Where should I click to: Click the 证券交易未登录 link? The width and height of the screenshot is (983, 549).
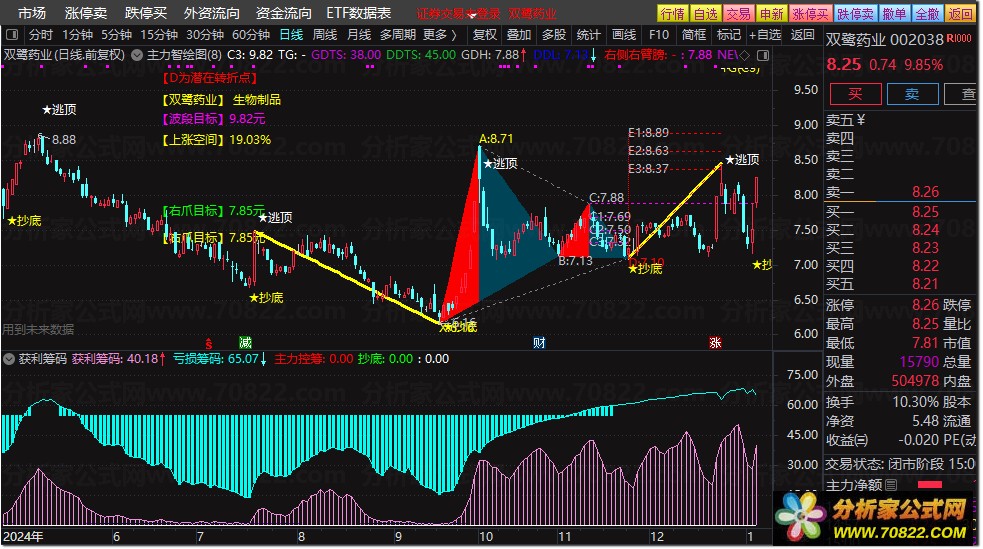click(459, 14)
